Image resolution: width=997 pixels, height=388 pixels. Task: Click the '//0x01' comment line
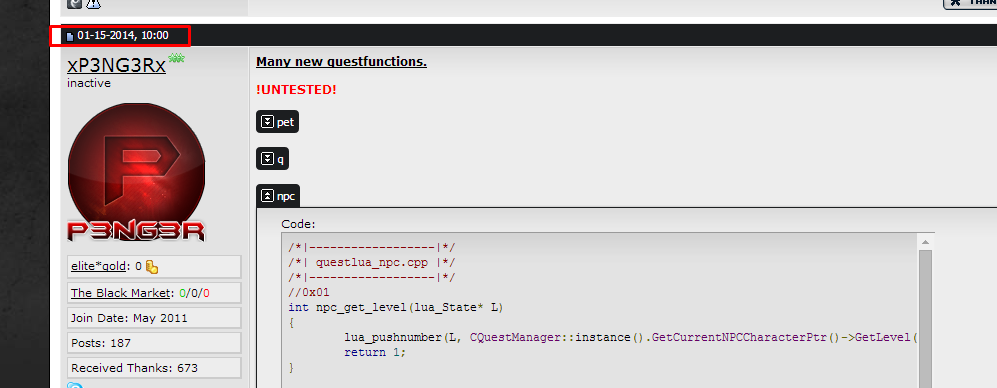309,293
